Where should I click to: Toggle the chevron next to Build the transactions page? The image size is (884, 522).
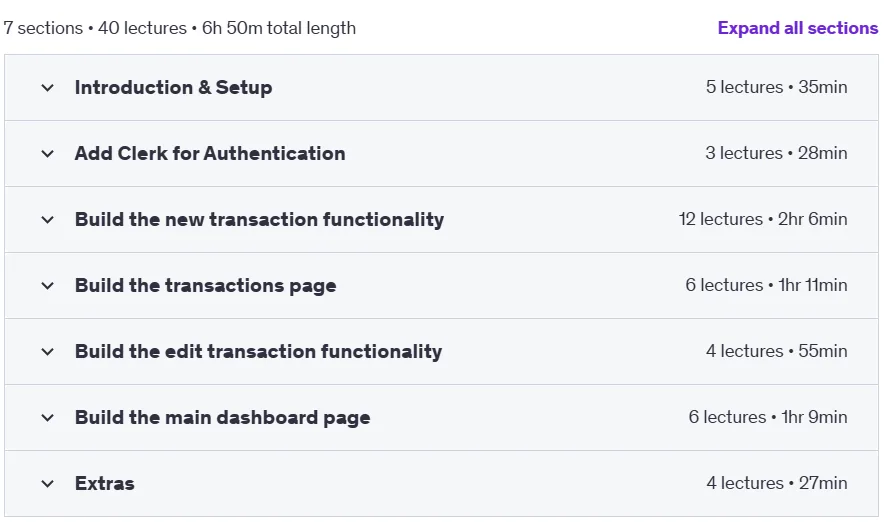48,286
